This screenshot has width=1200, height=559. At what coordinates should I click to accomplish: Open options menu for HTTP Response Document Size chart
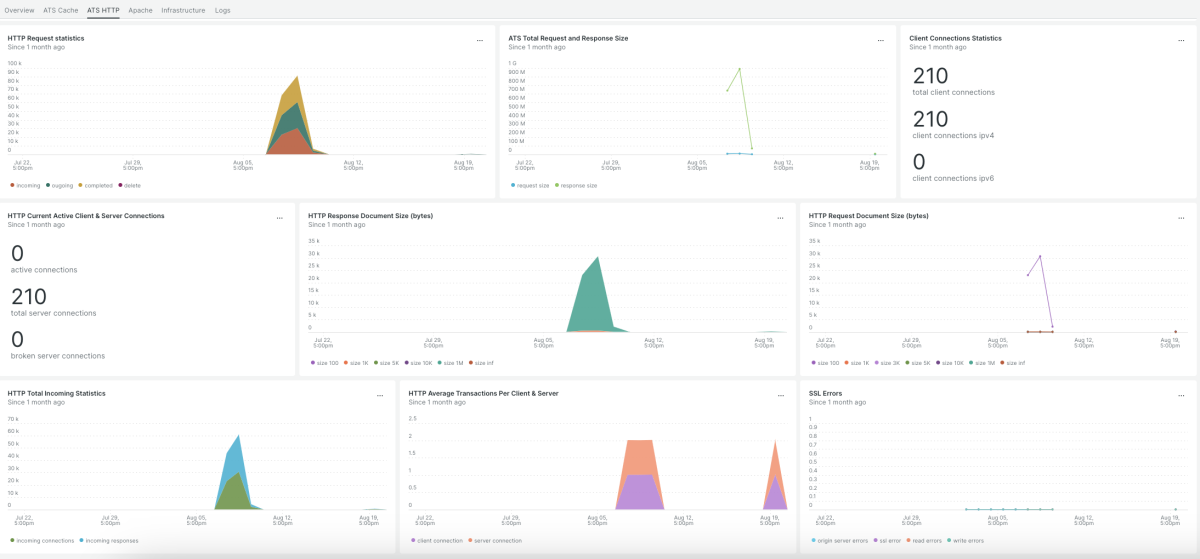[x=780, y=218]
